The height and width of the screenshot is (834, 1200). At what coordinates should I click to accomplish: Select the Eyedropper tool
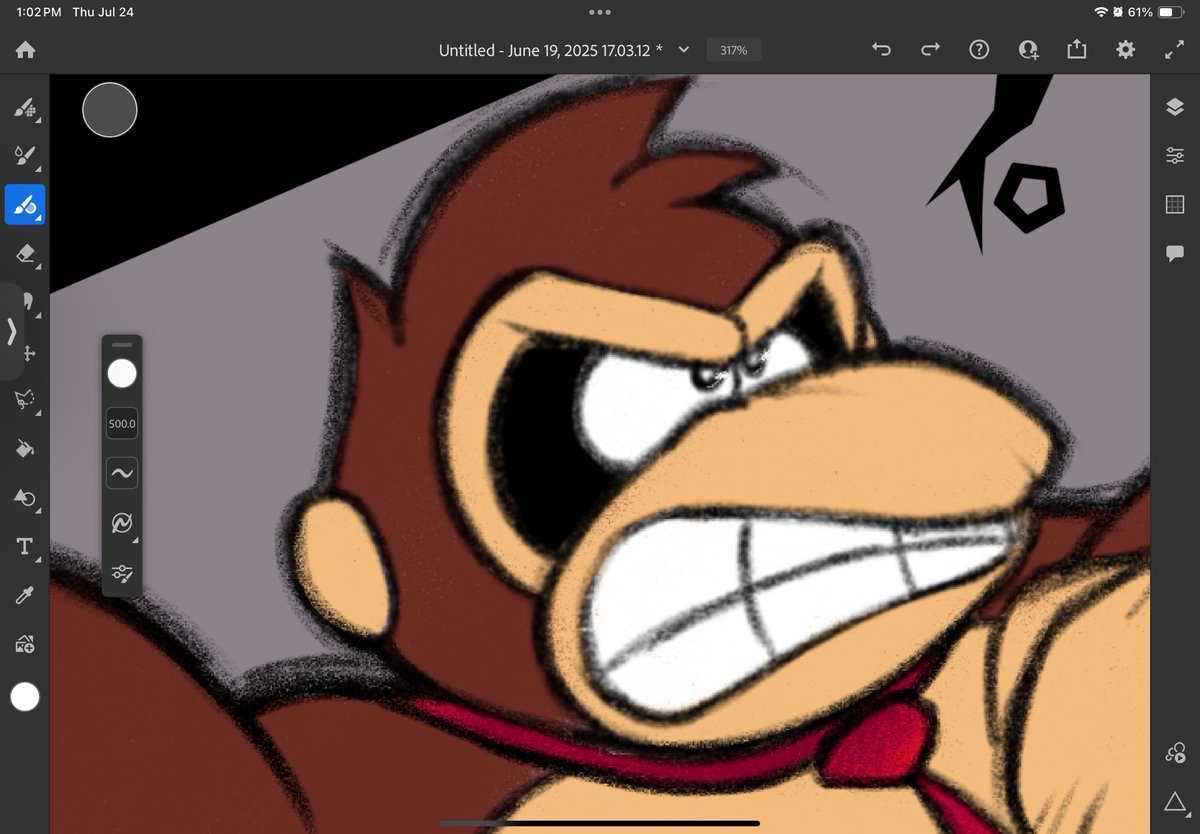tap(24, 595)
